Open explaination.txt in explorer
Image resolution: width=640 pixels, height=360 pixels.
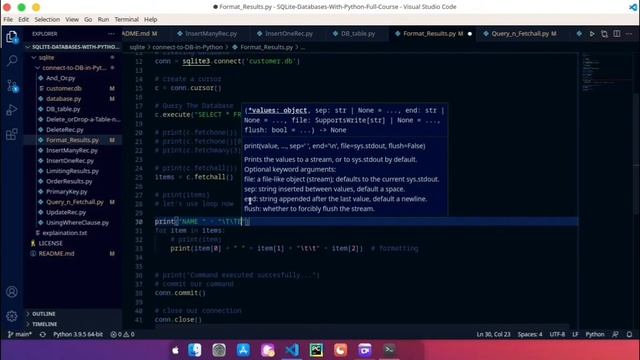tap(73, 233)
